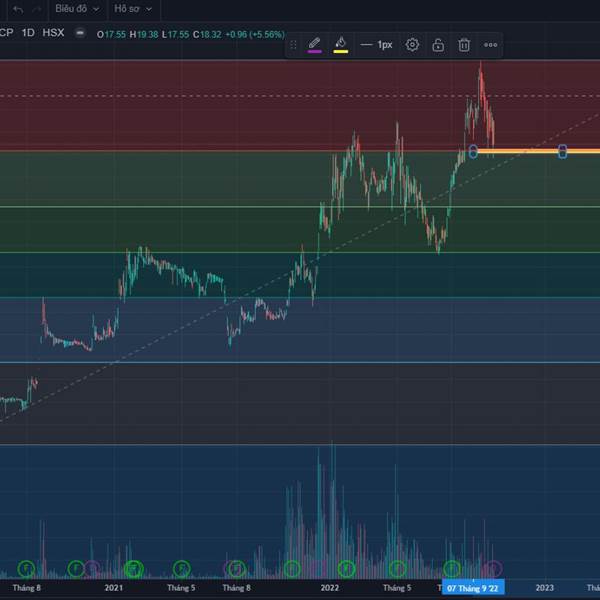Click the HSX exchange label
Viewport: 600px width, 600px height.
tap(53, 33)
